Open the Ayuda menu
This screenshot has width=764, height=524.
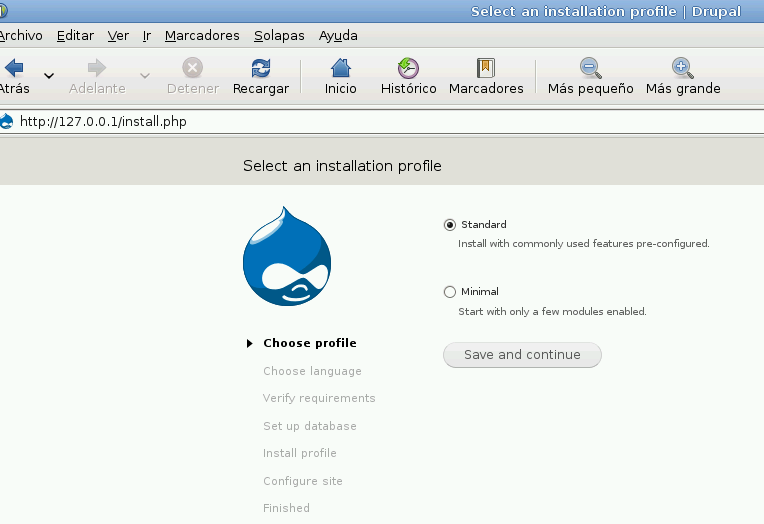(338, 36)
